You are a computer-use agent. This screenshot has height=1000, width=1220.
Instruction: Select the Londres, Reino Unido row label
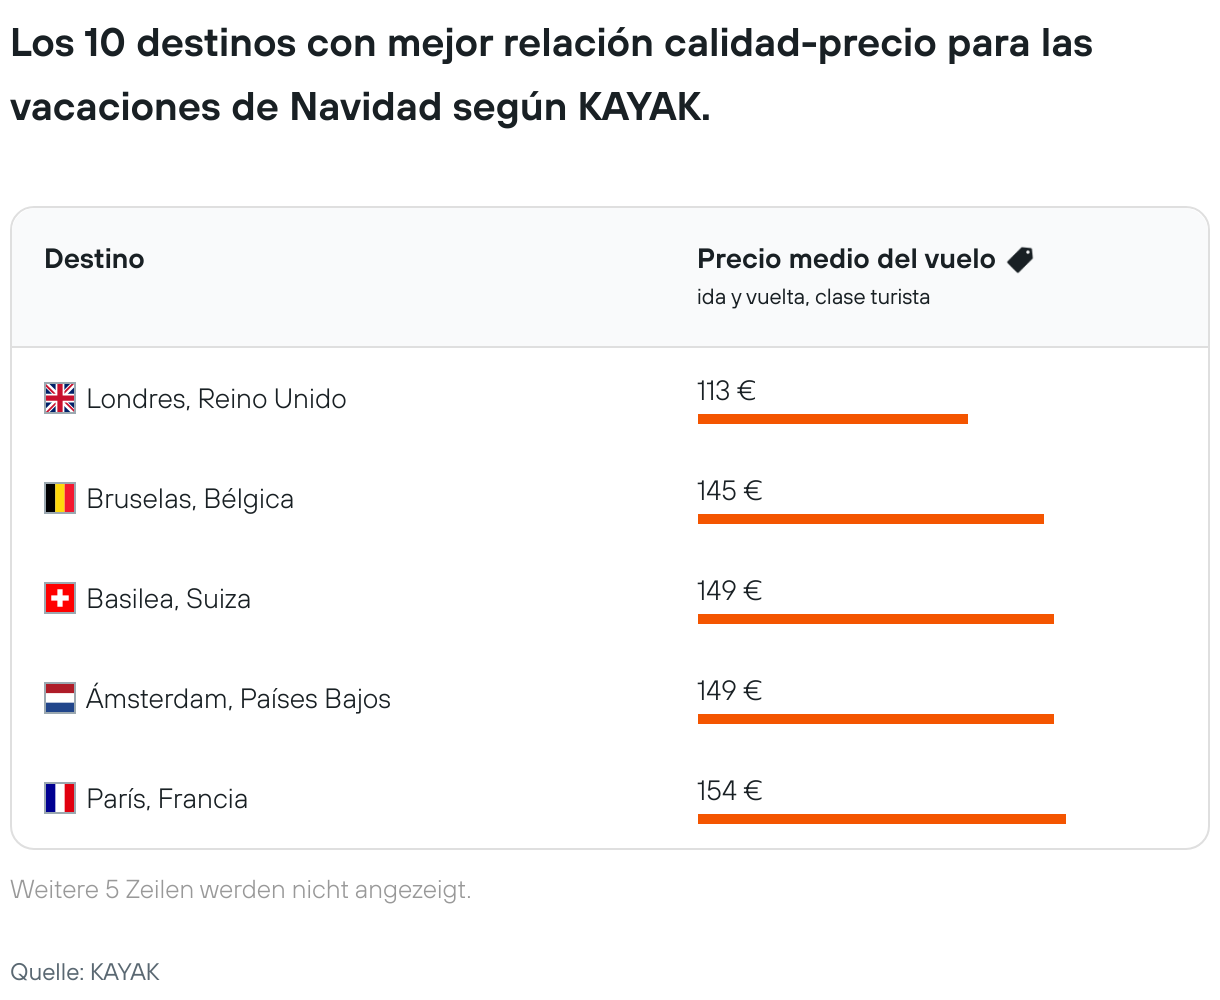click(216, 399)
